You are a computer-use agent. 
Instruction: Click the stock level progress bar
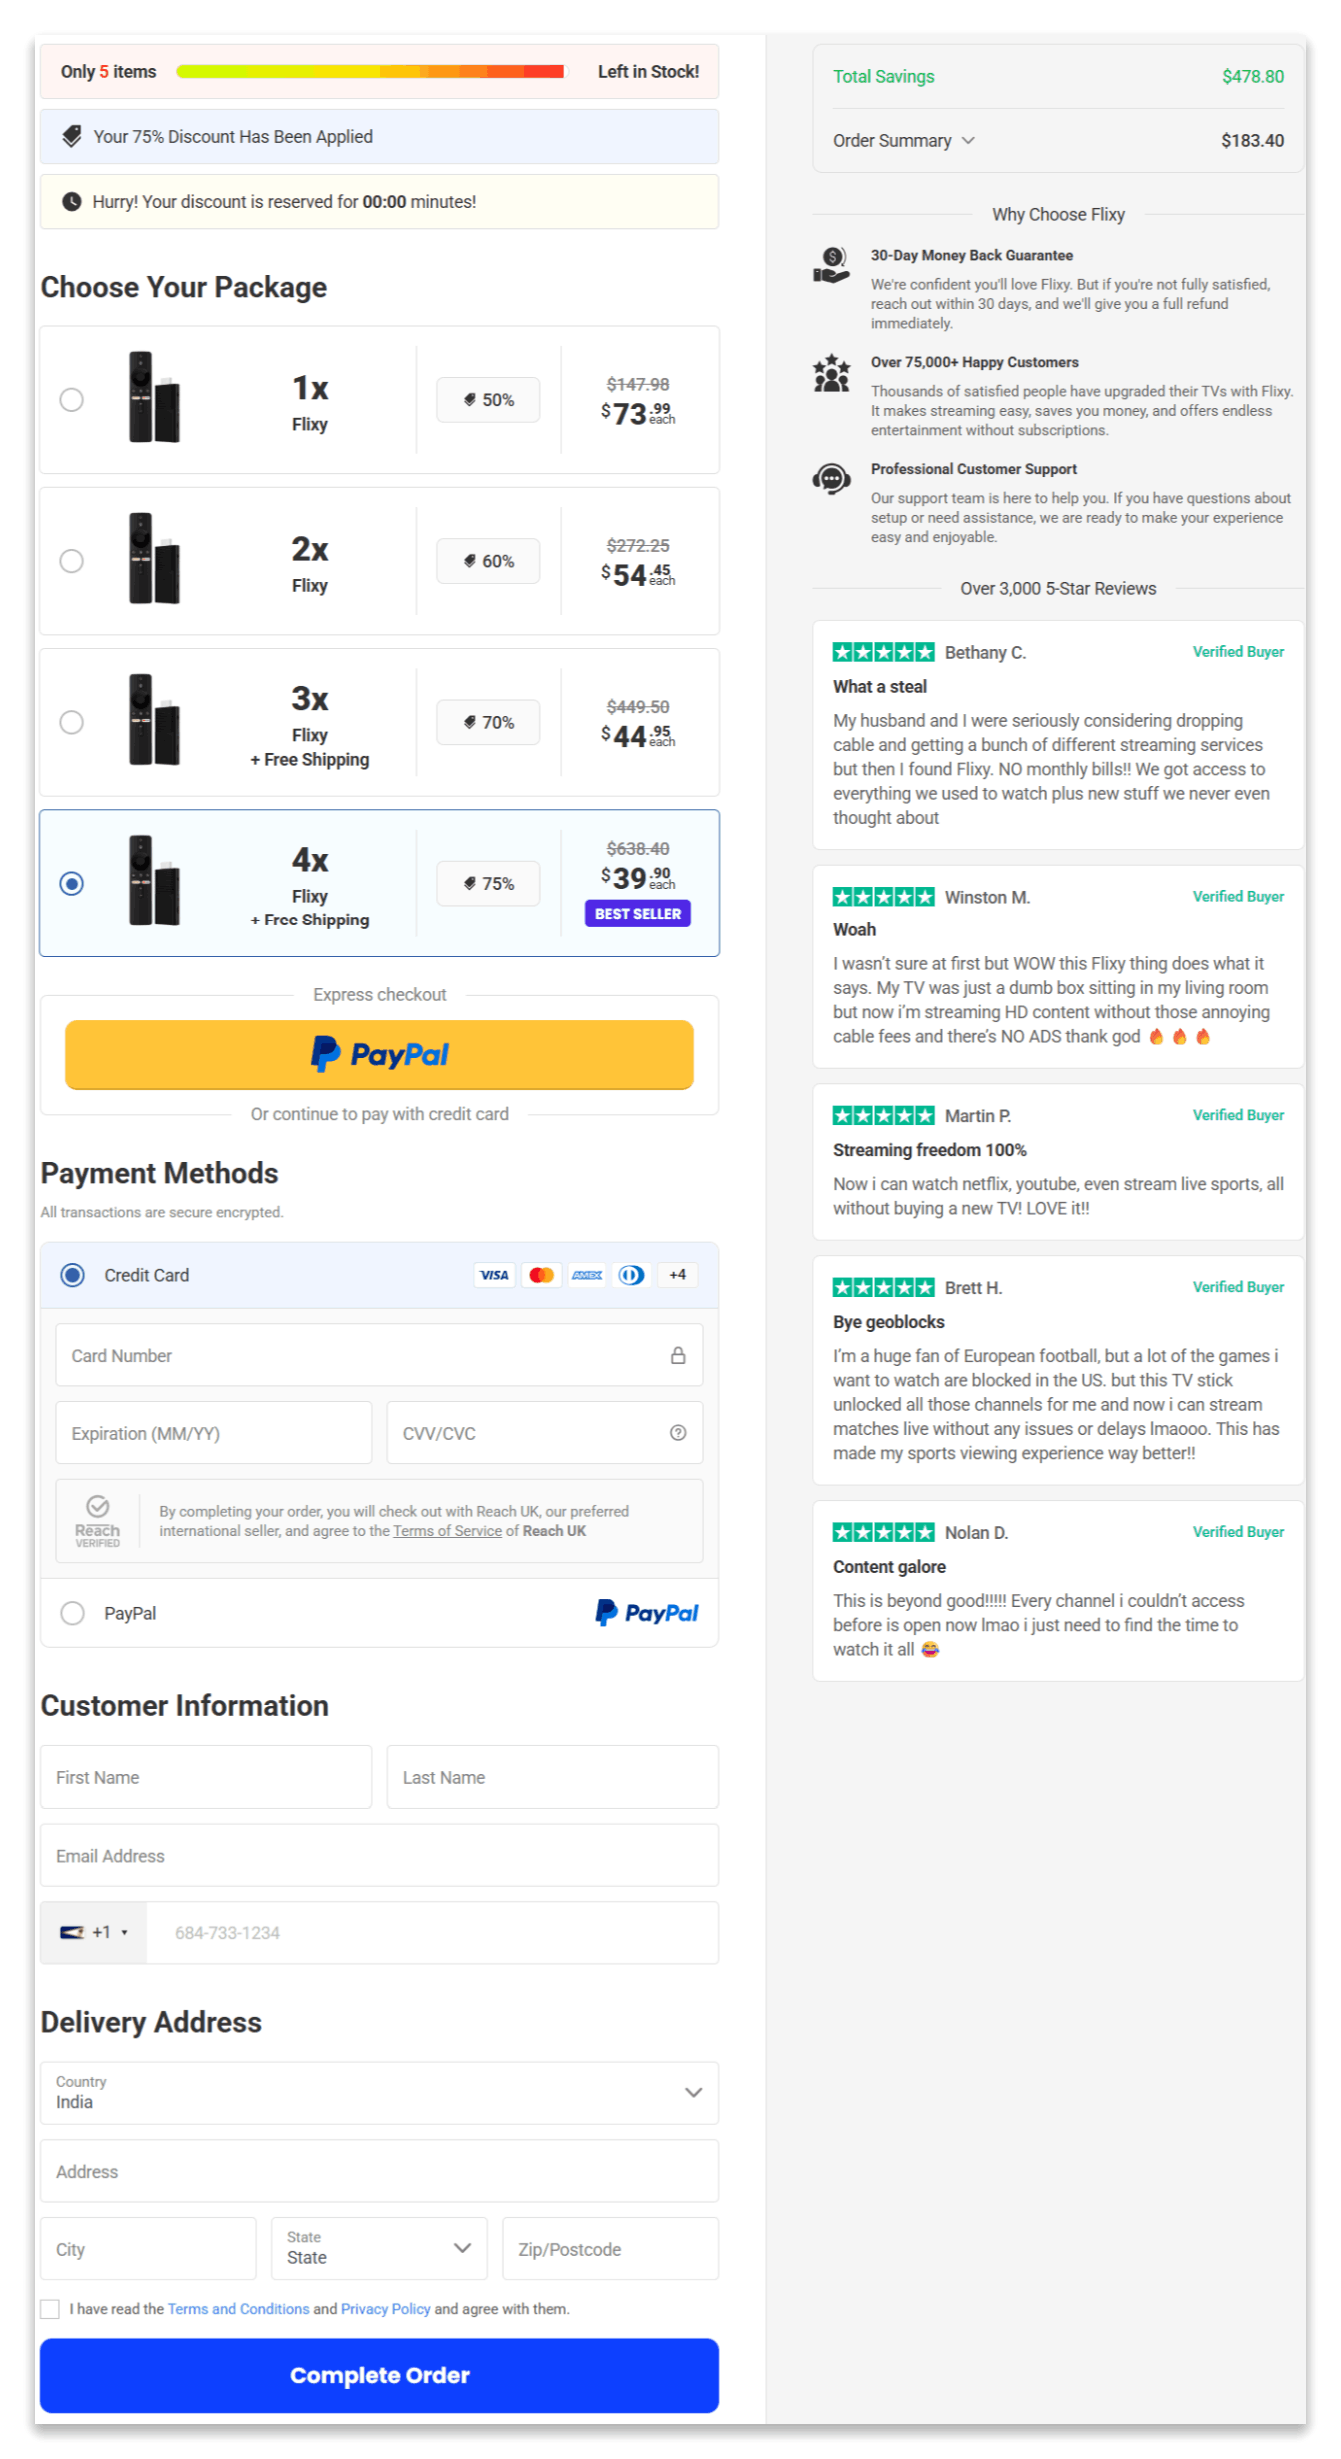click(370, 71)
